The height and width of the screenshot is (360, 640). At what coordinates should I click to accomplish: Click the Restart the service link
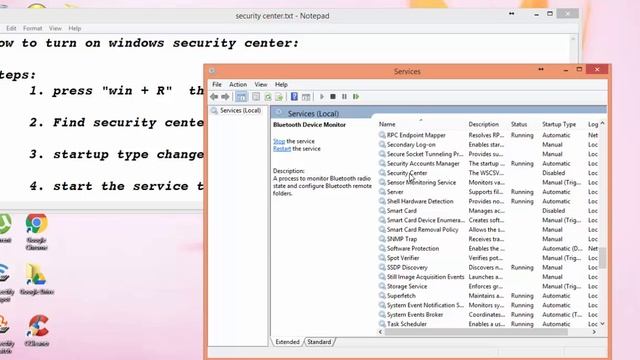(x=282, y=149)
